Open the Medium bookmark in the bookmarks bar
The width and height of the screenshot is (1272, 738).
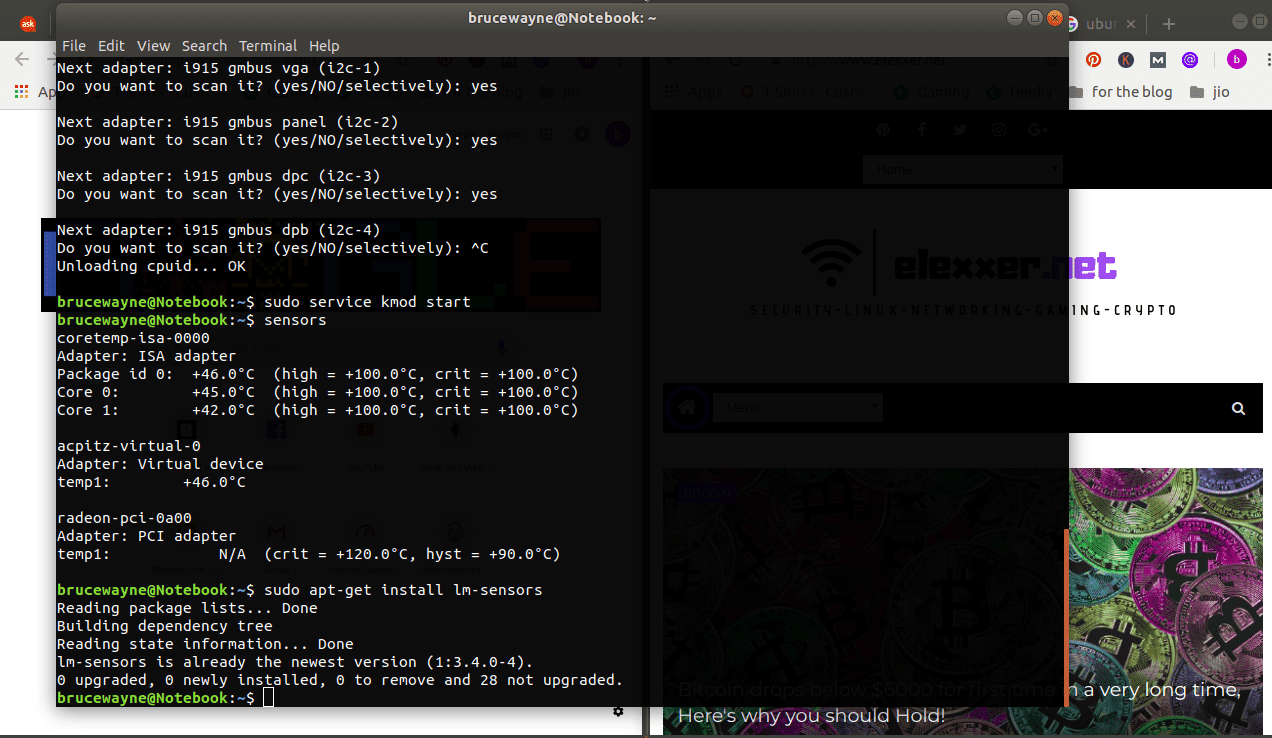tap(1158, 60)
